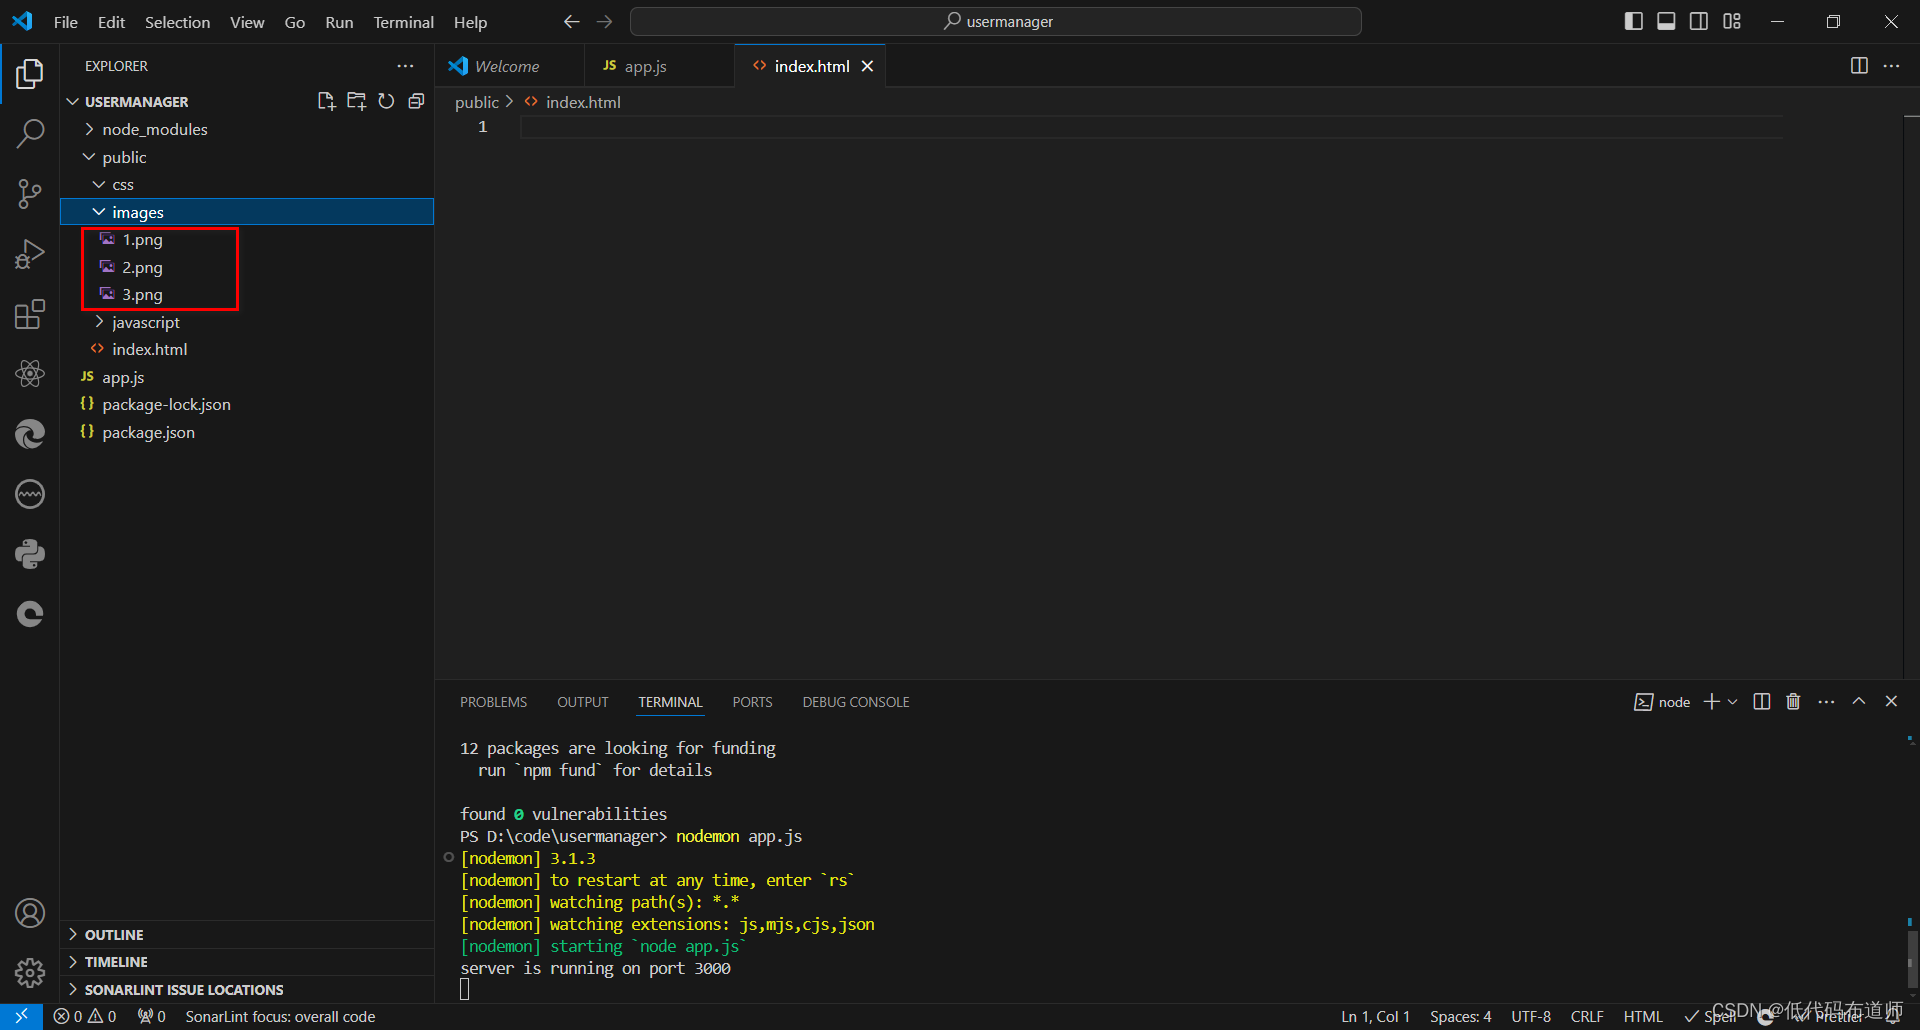Switch to the OUTPUT panel tab
The width and height of the screenshot is (1920, 1030).
coord(583,702)
